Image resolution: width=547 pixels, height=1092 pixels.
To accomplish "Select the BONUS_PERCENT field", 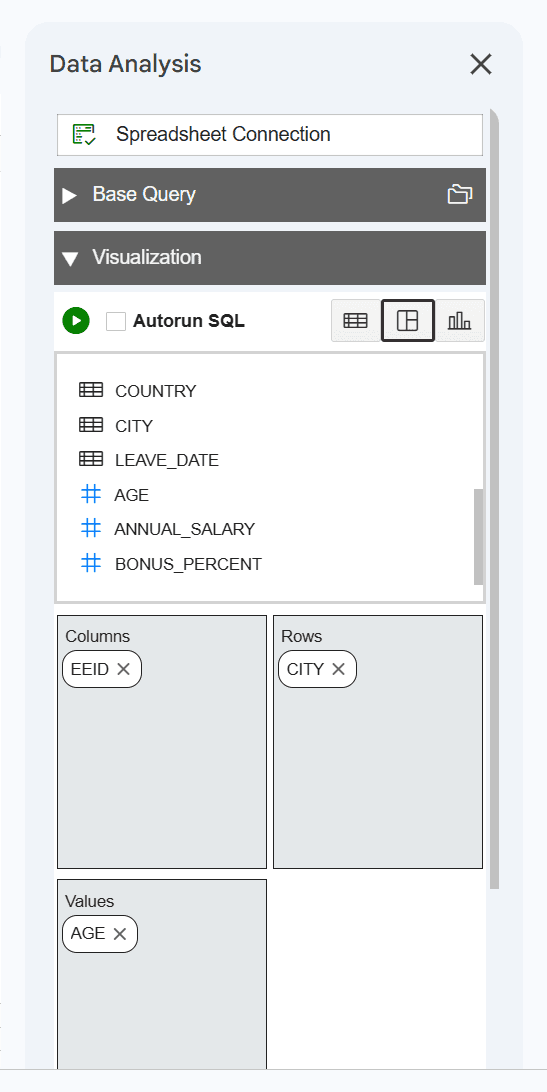I will 188,564.
